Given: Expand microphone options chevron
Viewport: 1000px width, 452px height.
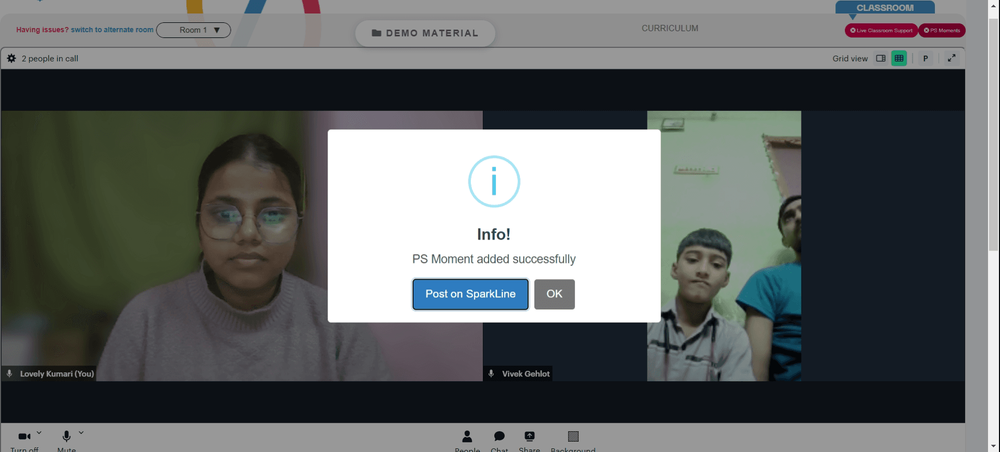Looking at the screenshot, I should click(x=81, y=432).
